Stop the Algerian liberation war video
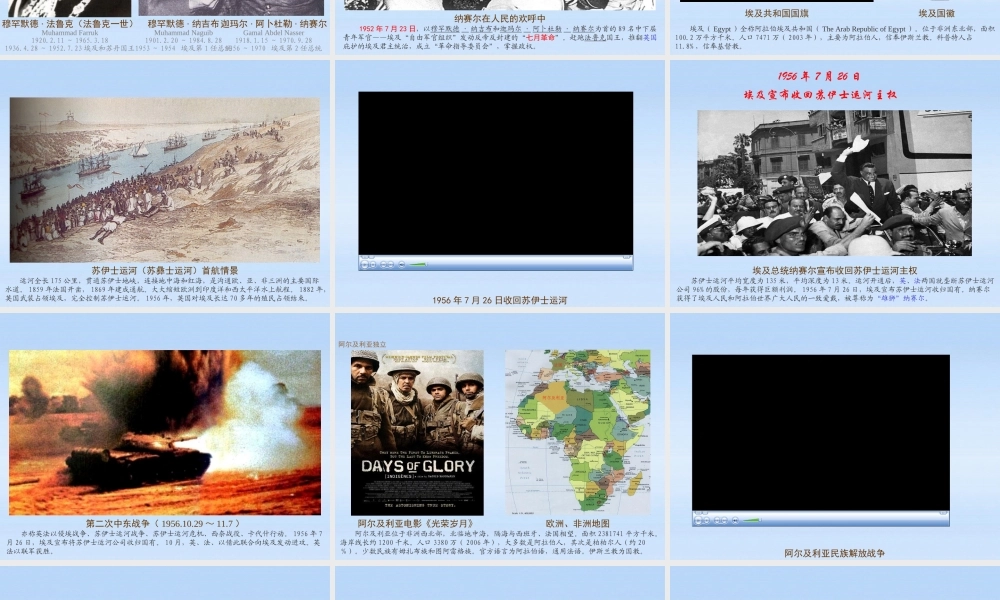This screenshot has height=600, width=1000. (x=707, y=520)
